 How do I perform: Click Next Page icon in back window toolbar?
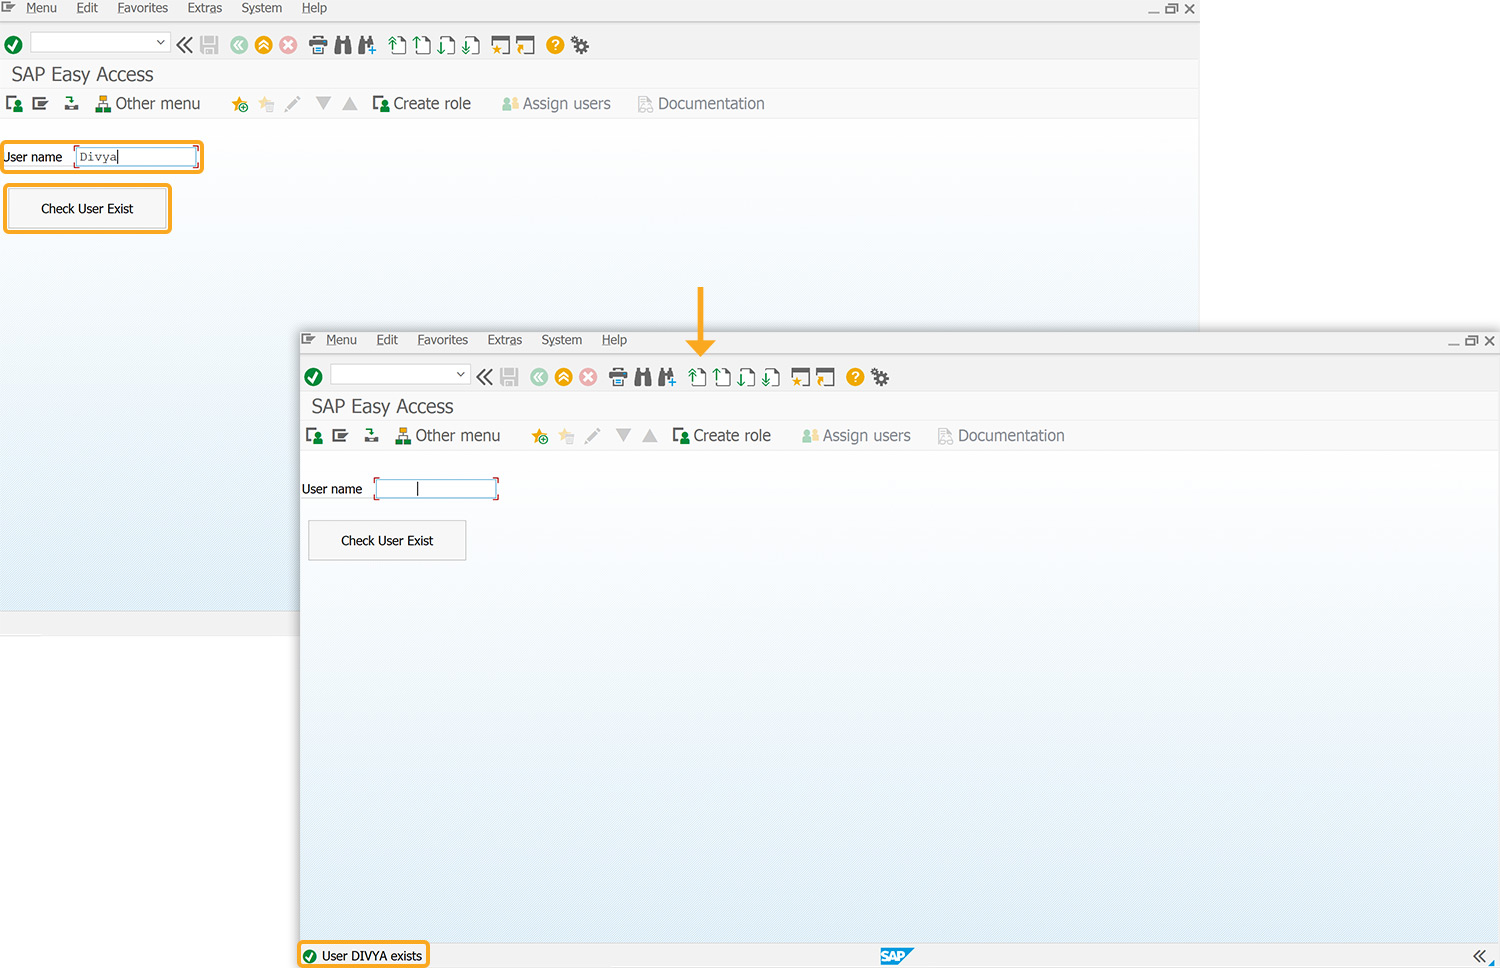click(x=446, y=45)
